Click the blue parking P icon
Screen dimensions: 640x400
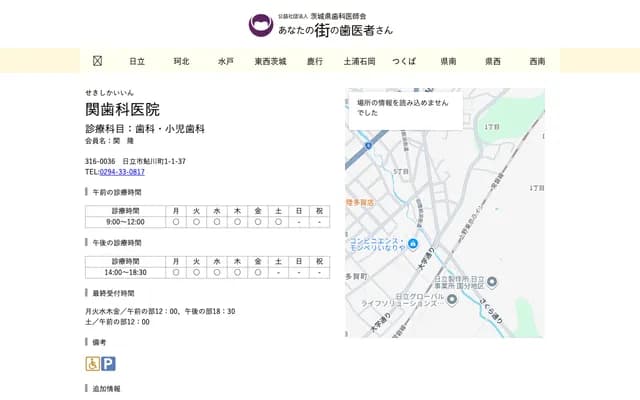pos(108,364)
